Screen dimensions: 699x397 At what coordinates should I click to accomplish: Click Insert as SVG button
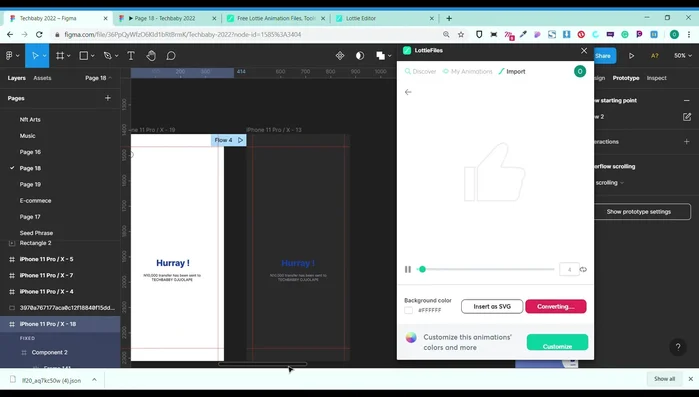[492, 307]
